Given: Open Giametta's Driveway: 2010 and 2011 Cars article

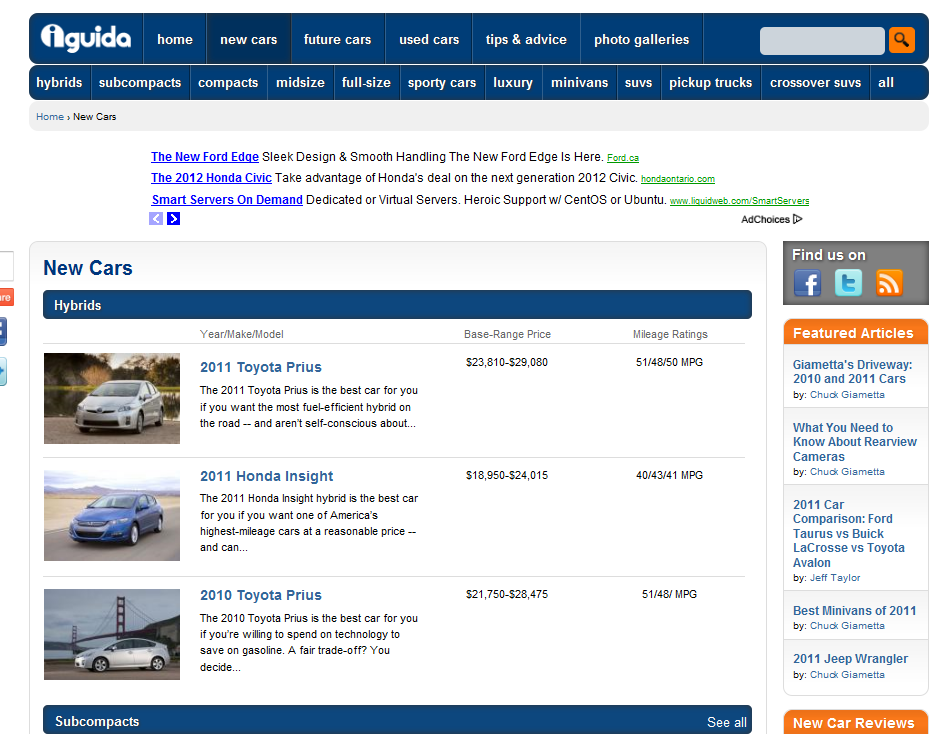Looking at the screenshot, I should click(852, 372).
